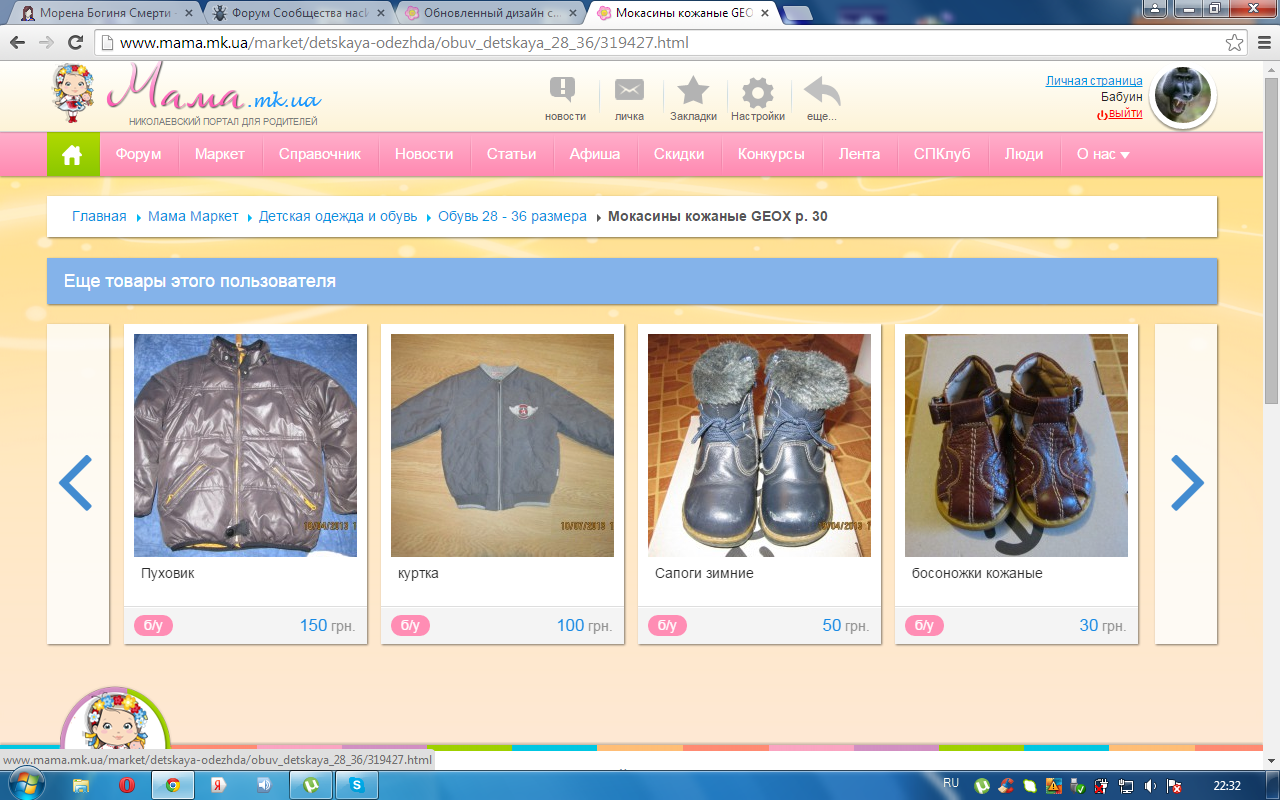This screenshot has width=1280, height=800.
Task: Open the Маркет menu item
Action: click(x=220, y=154)
